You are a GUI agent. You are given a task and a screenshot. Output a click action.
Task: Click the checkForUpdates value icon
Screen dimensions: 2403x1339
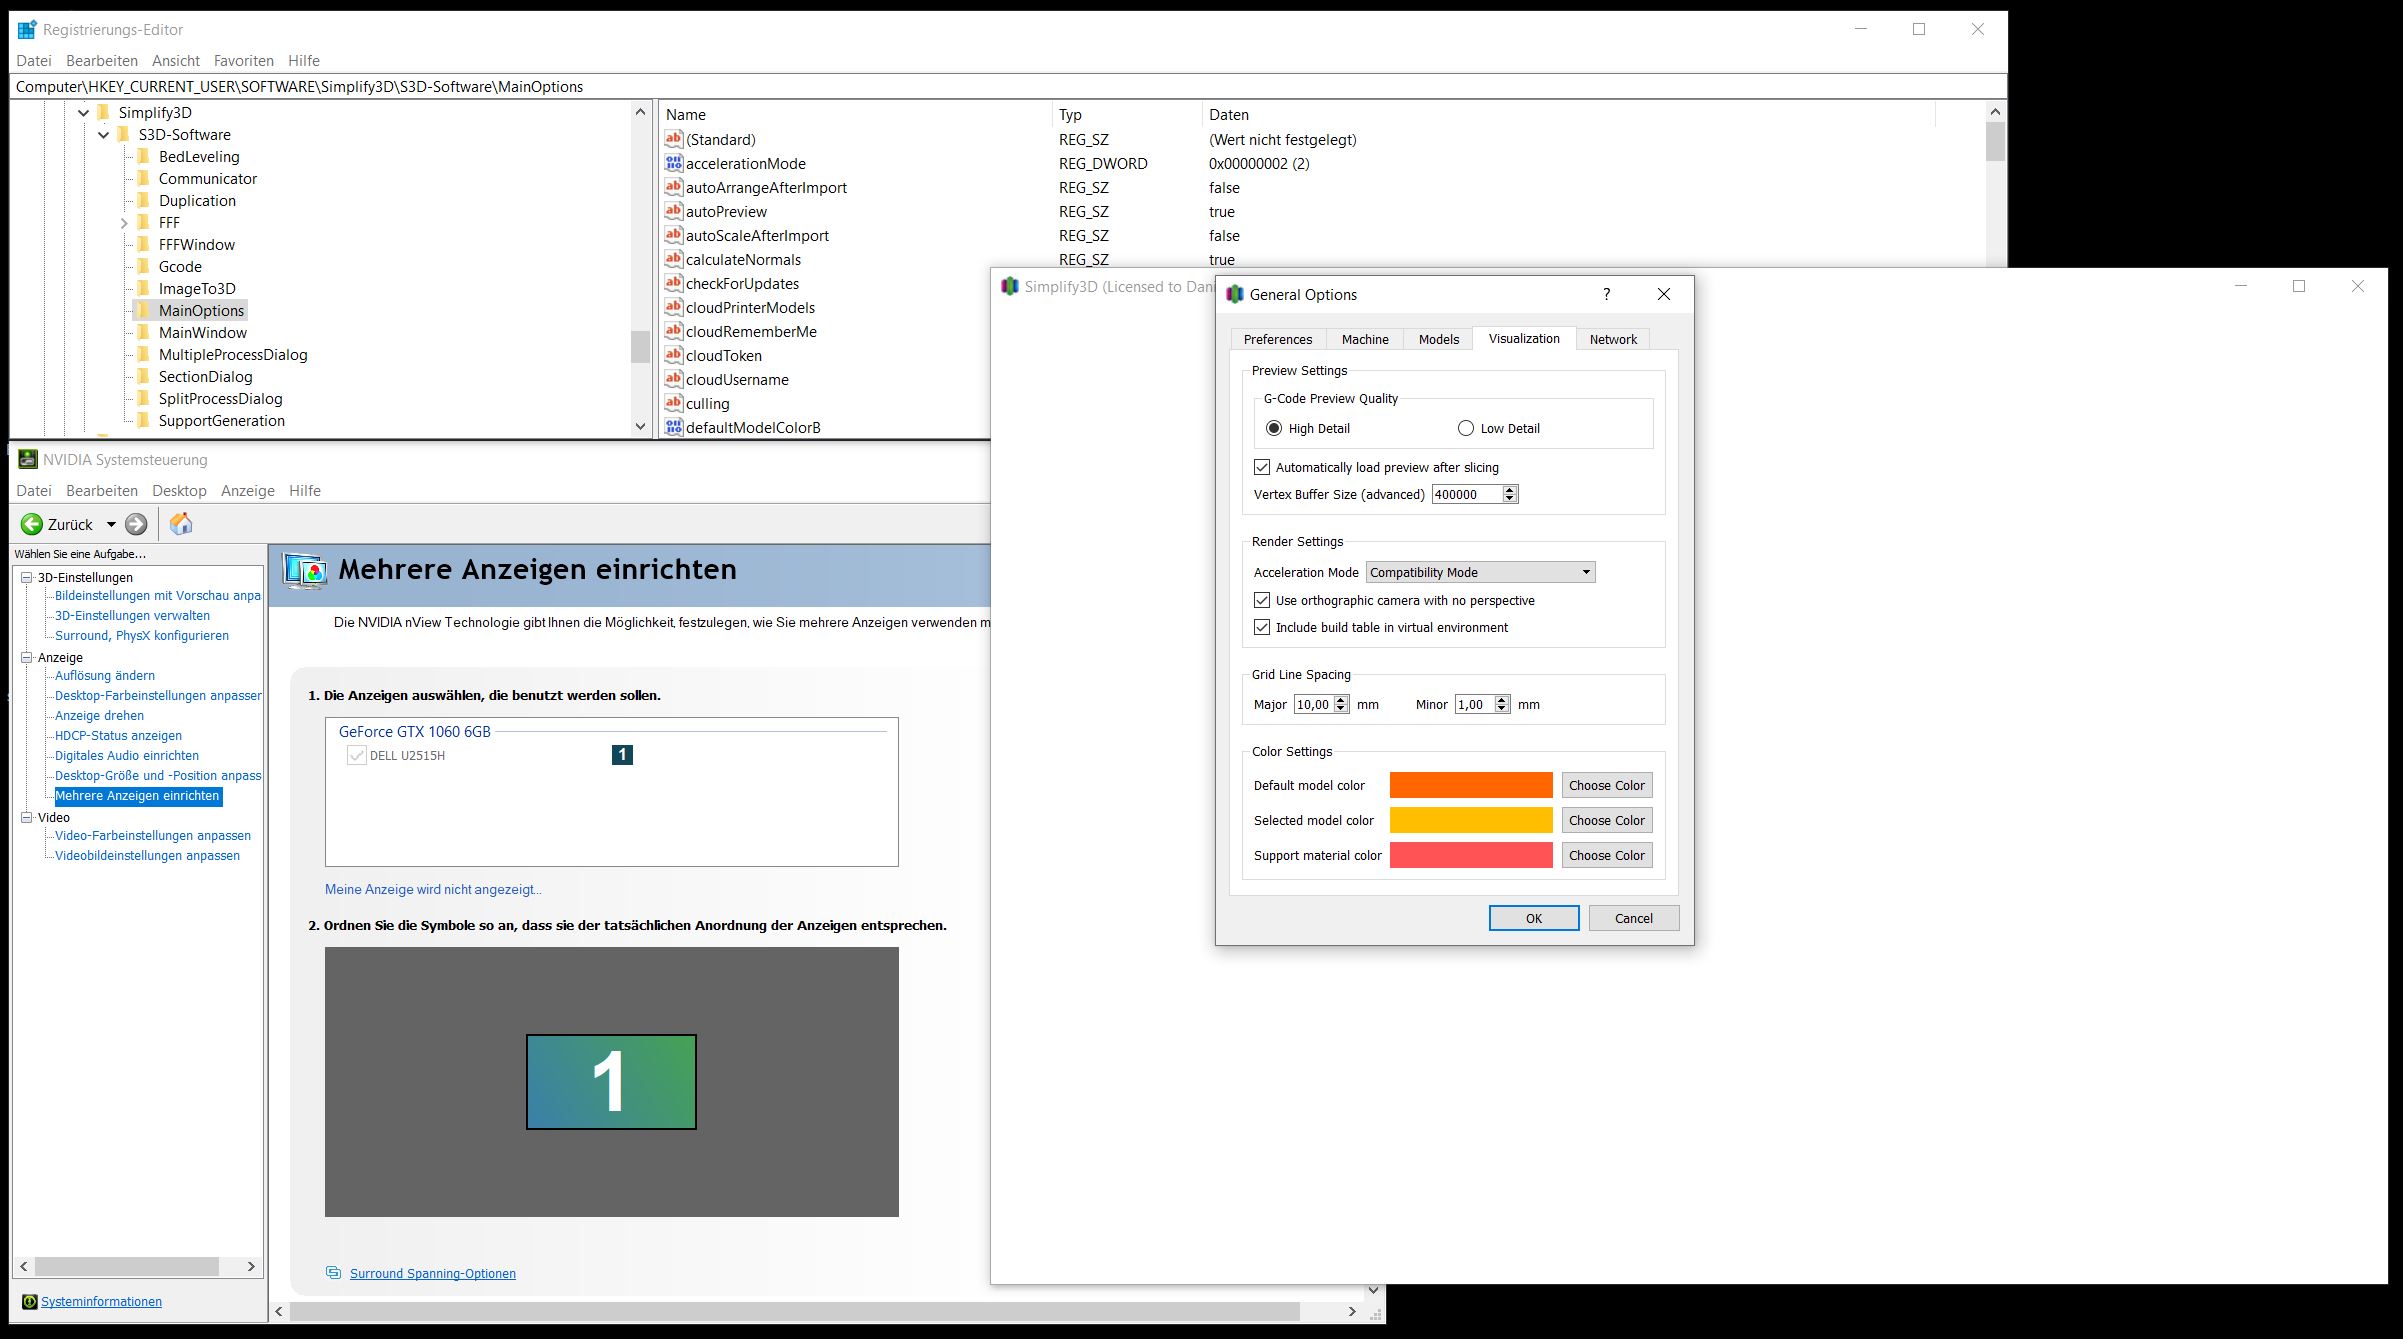(x=673, y=283)
